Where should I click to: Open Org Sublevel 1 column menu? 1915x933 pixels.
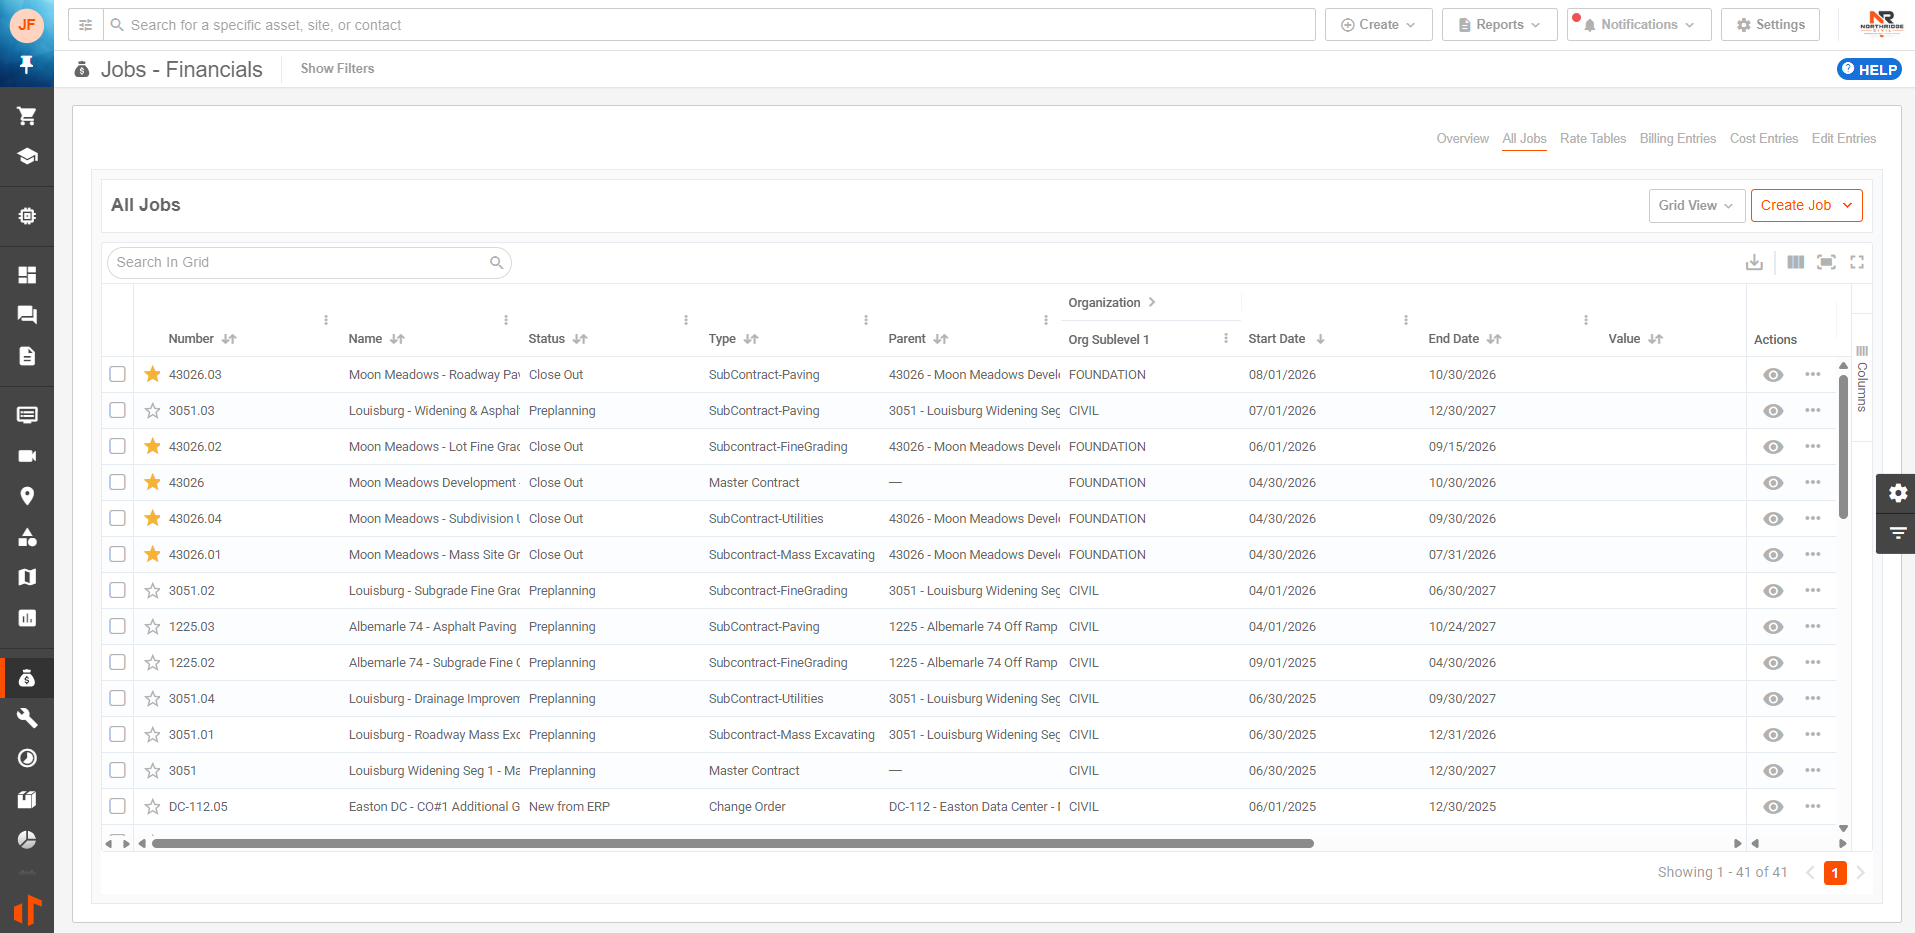click(x=1226, y=339)
